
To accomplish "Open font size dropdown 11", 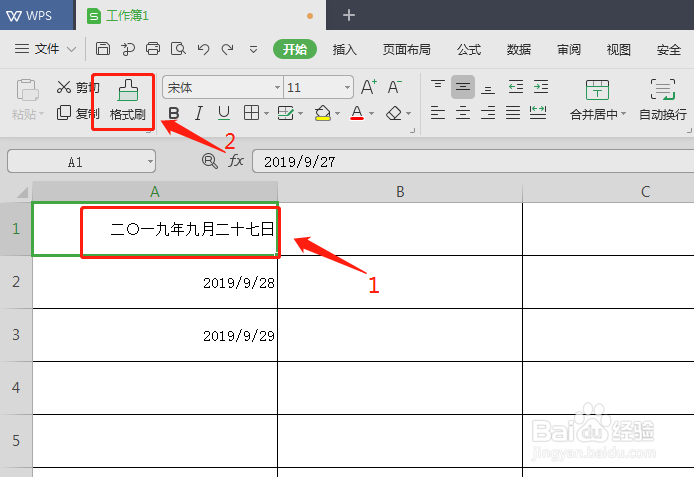I will [x=347, y=87].
